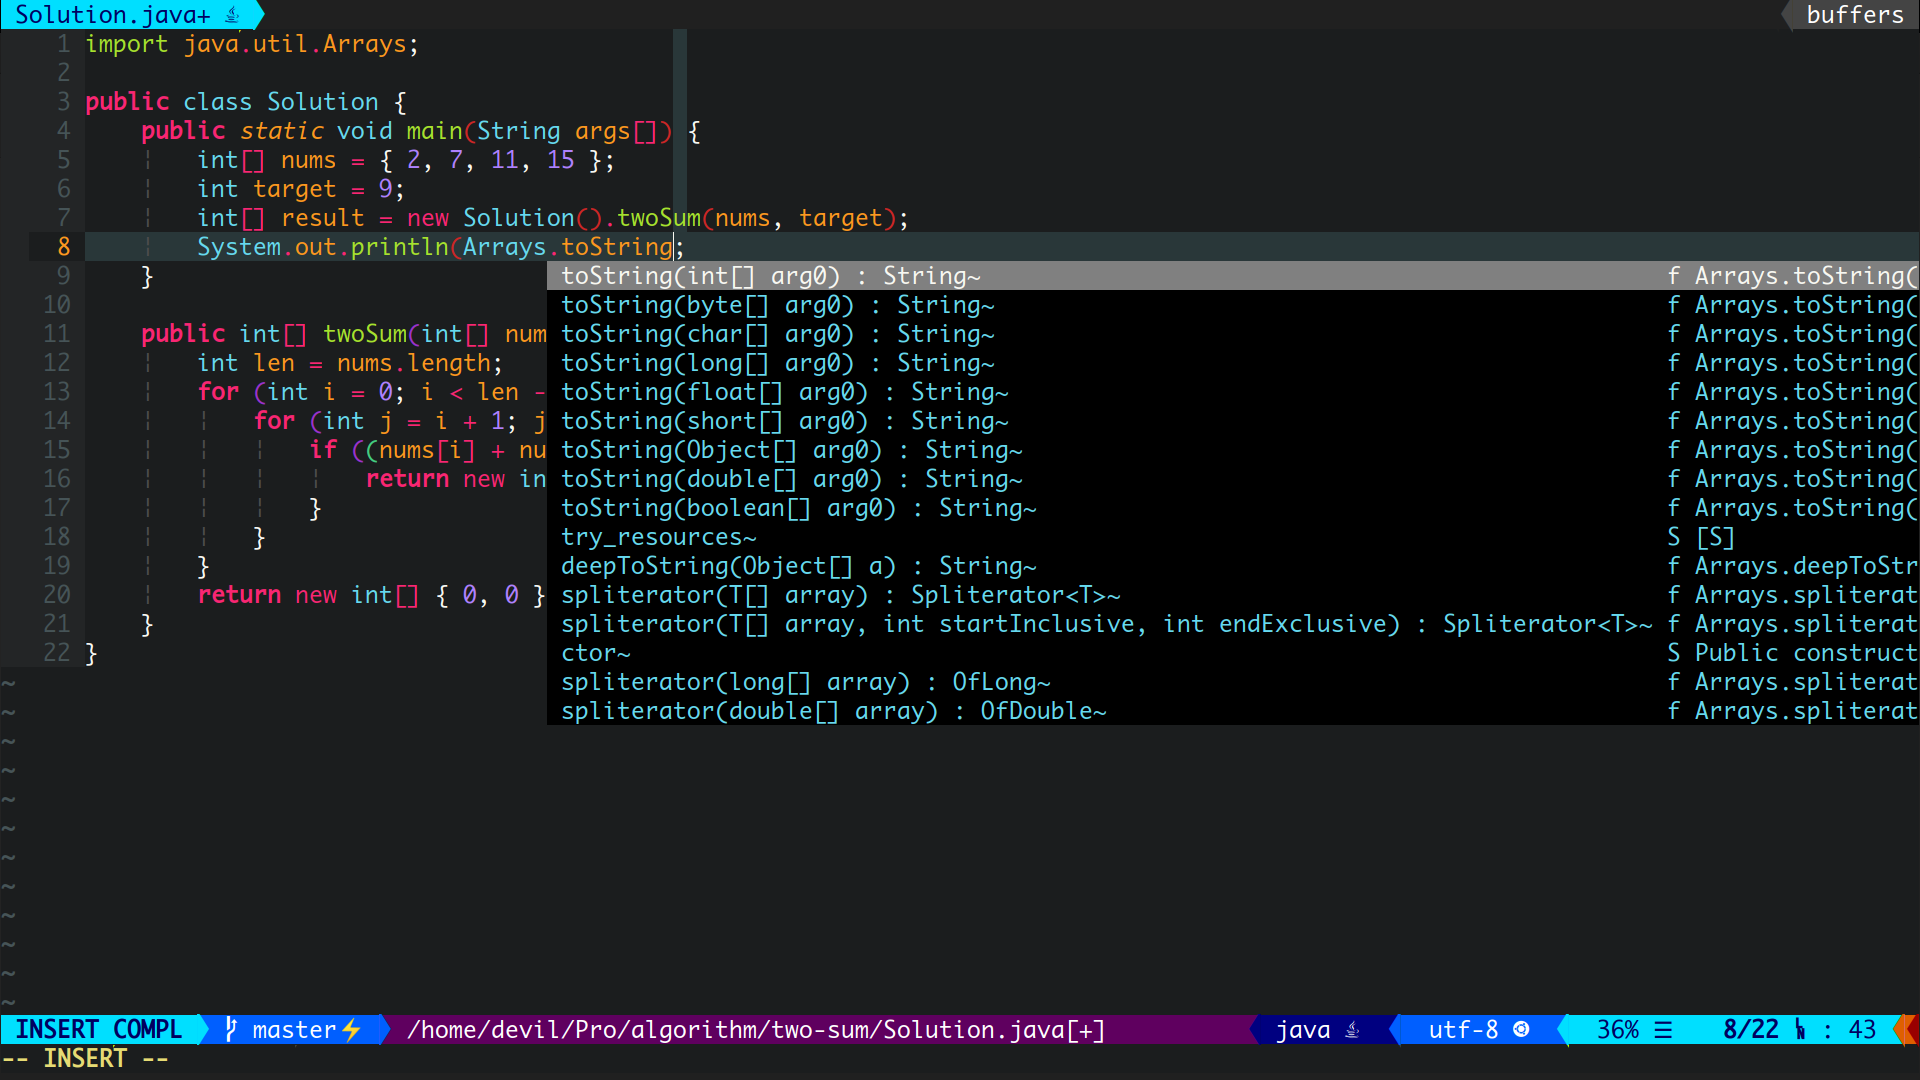The height and width of the screenshot is (1080, 1920).
Task: Click the column symbol icon after 8/22
Action: coord(1800,1029)
